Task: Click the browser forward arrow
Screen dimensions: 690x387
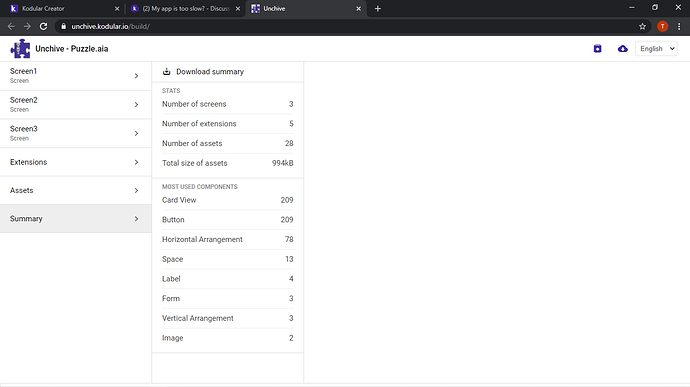Action: [x=27, y=26]
